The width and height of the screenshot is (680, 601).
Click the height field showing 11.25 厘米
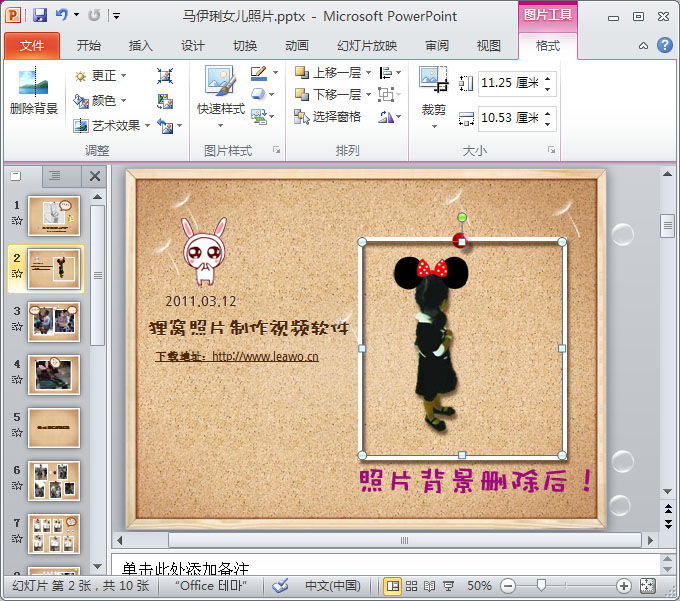[x=510, y=82]
